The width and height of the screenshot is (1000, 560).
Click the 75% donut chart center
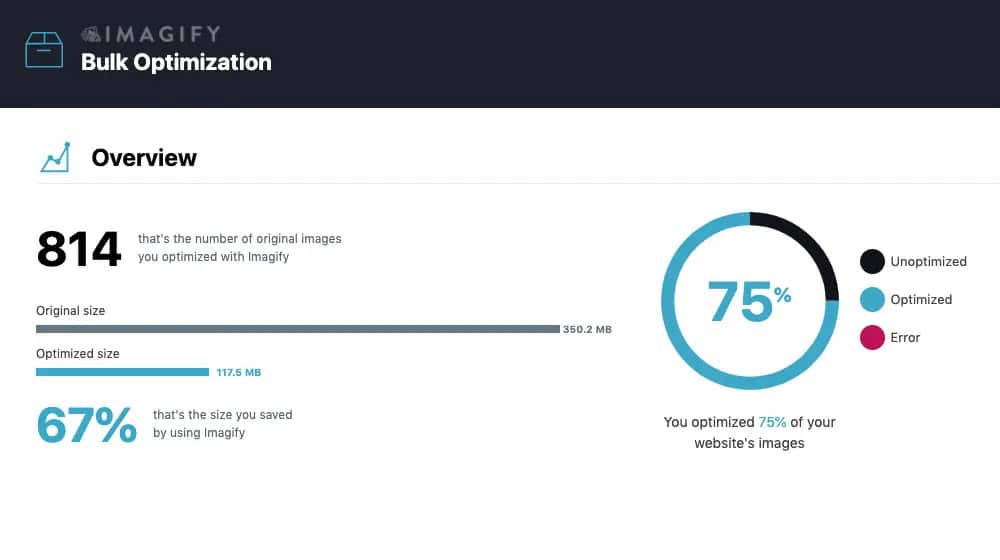click(x=749, y=301)
